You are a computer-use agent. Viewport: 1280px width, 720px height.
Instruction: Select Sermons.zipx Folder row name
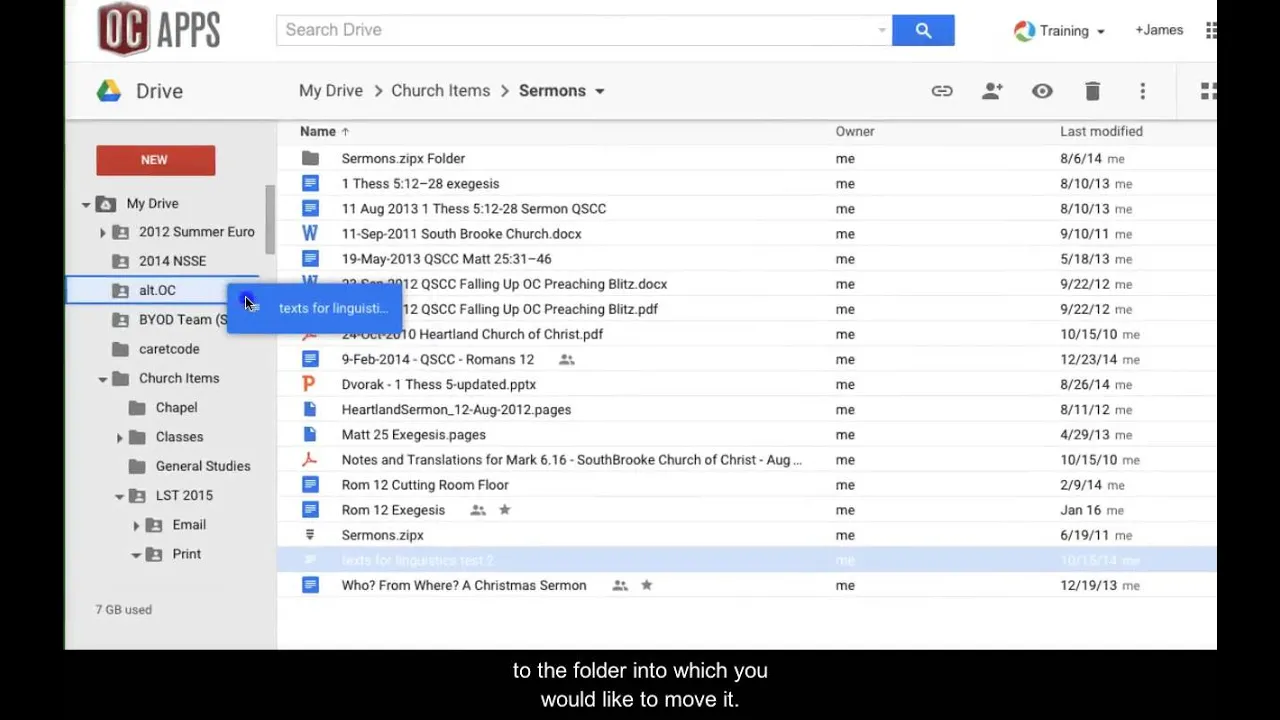(x=403, y=158)
